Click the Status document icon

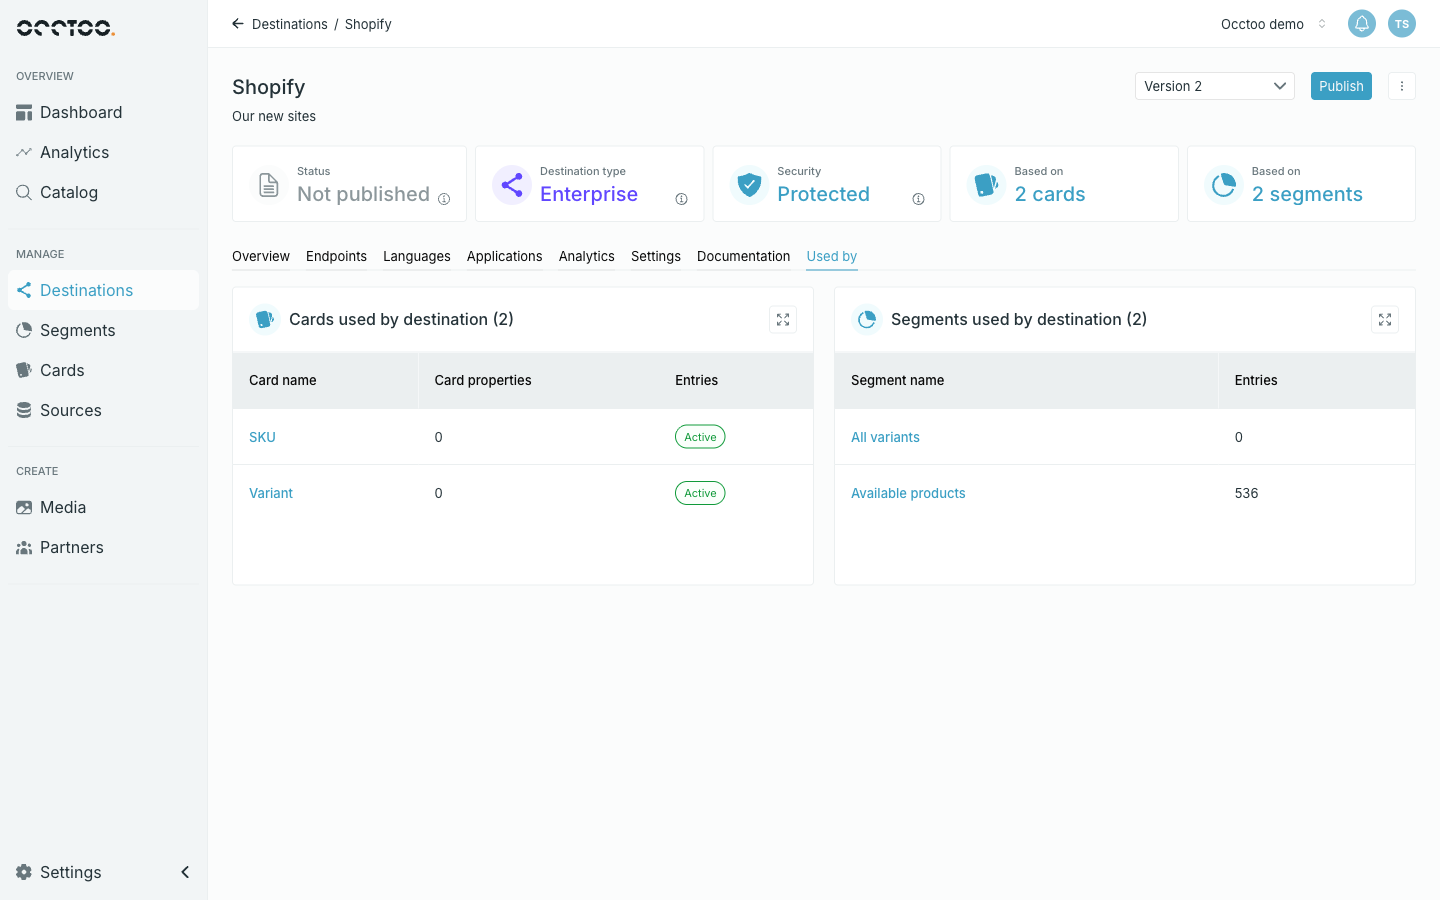click(269, 185)
